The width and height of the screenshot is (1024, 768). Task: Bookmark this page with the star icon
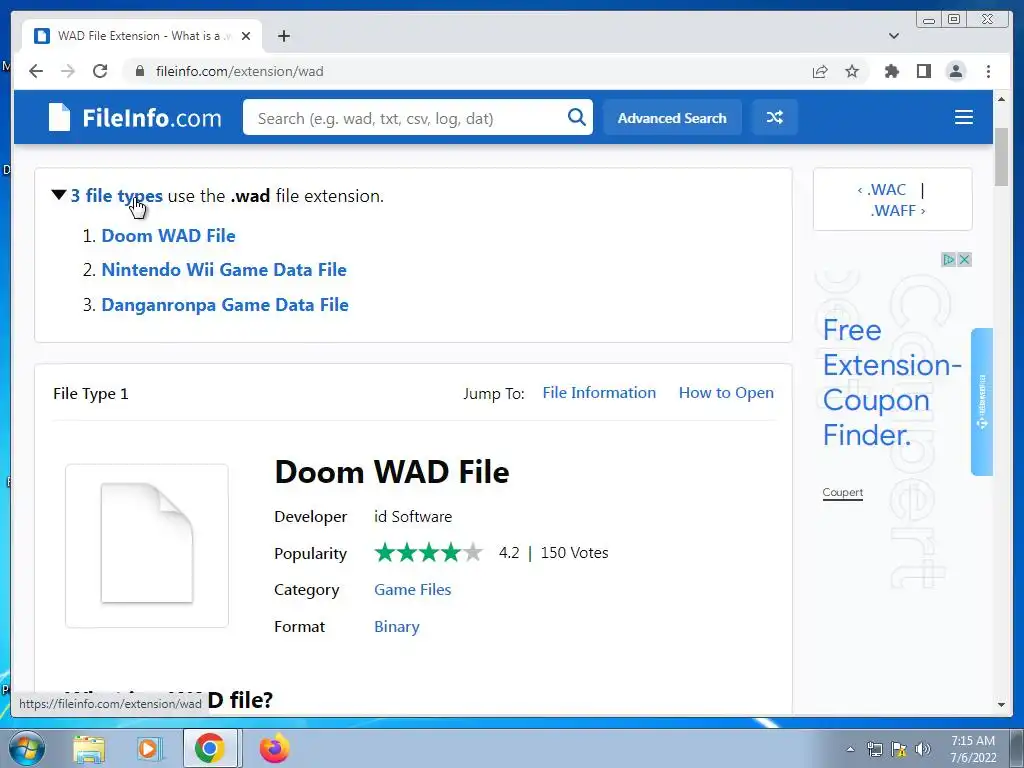click(x=852, y=71)
